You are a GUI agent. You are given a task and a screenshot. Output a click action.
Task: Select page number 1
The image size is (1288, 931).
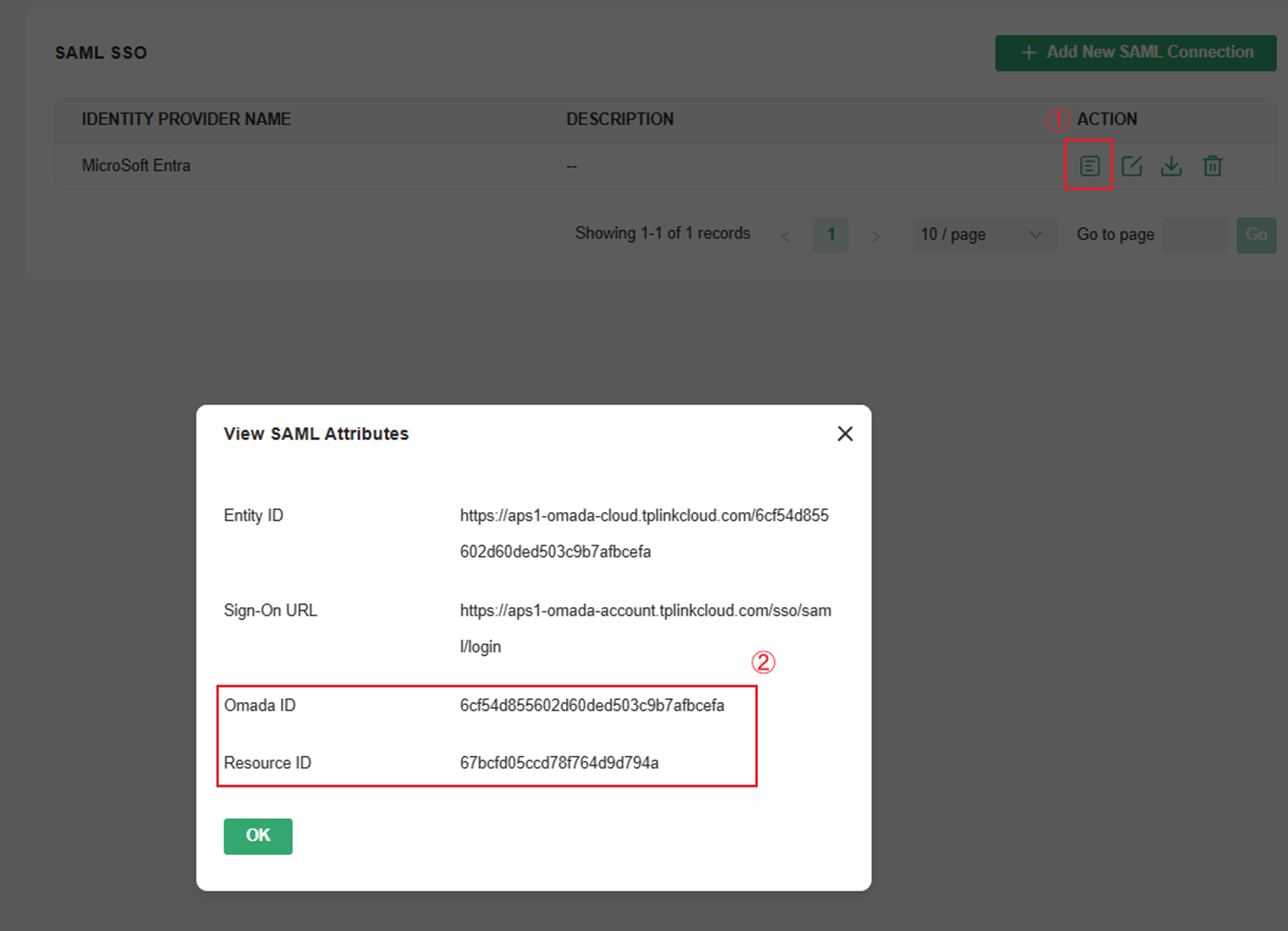click(831, 235)
